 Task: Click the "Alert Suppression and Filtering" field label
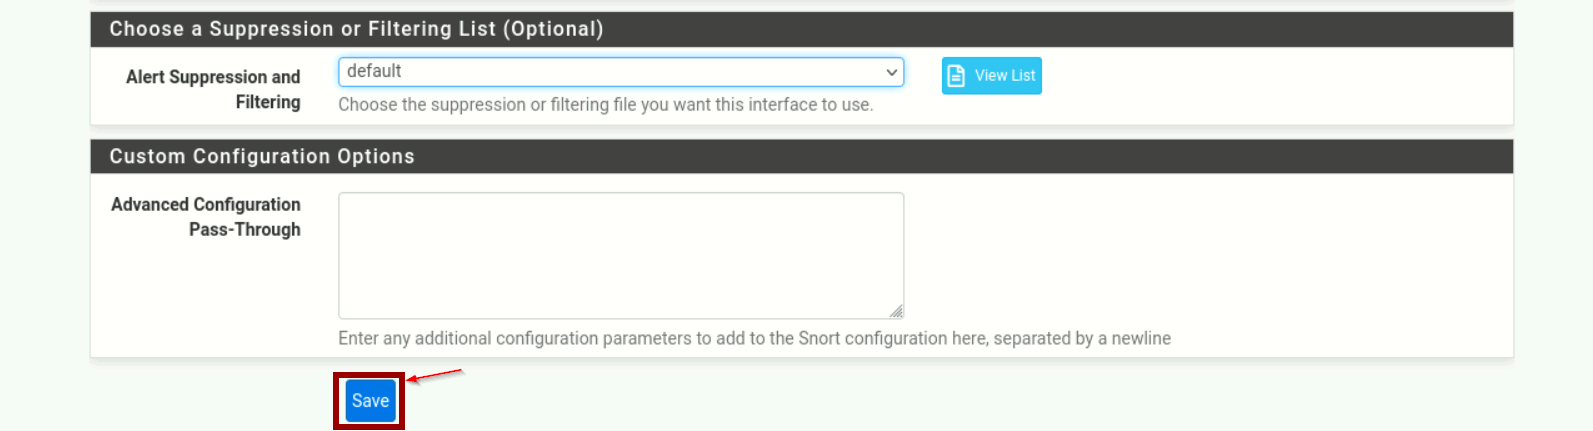pos(213,89)
